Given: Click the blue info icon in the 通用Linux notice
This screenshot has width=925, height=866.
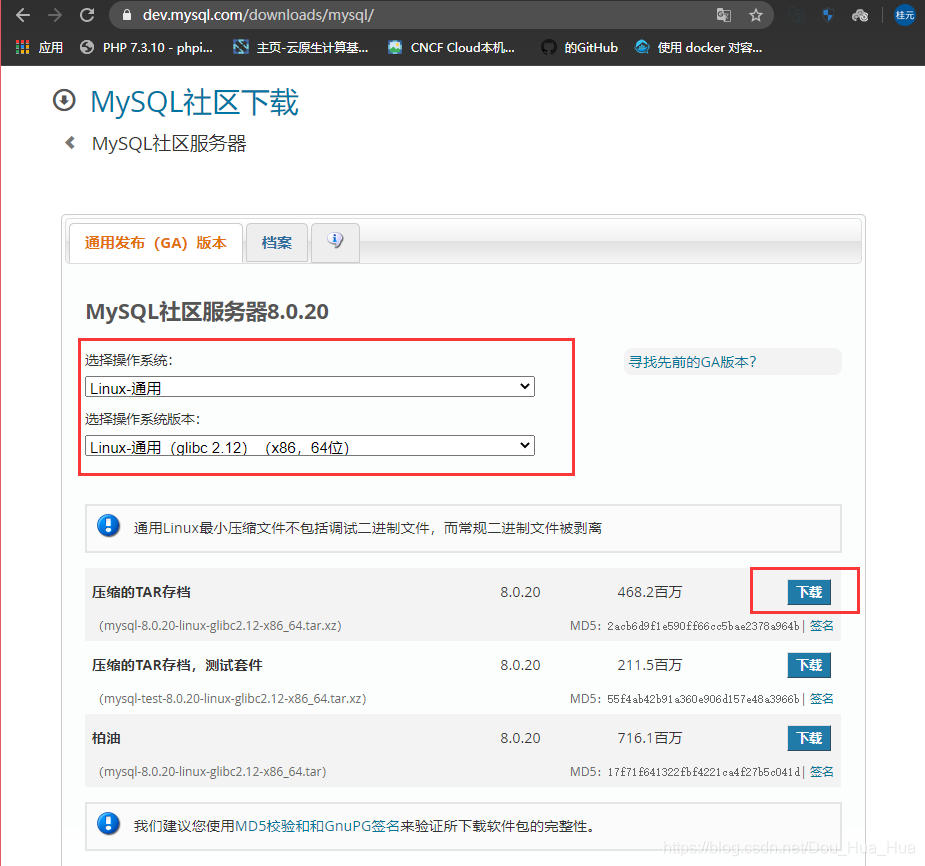Looking at the screenshot, I should [x=109, y=525].
